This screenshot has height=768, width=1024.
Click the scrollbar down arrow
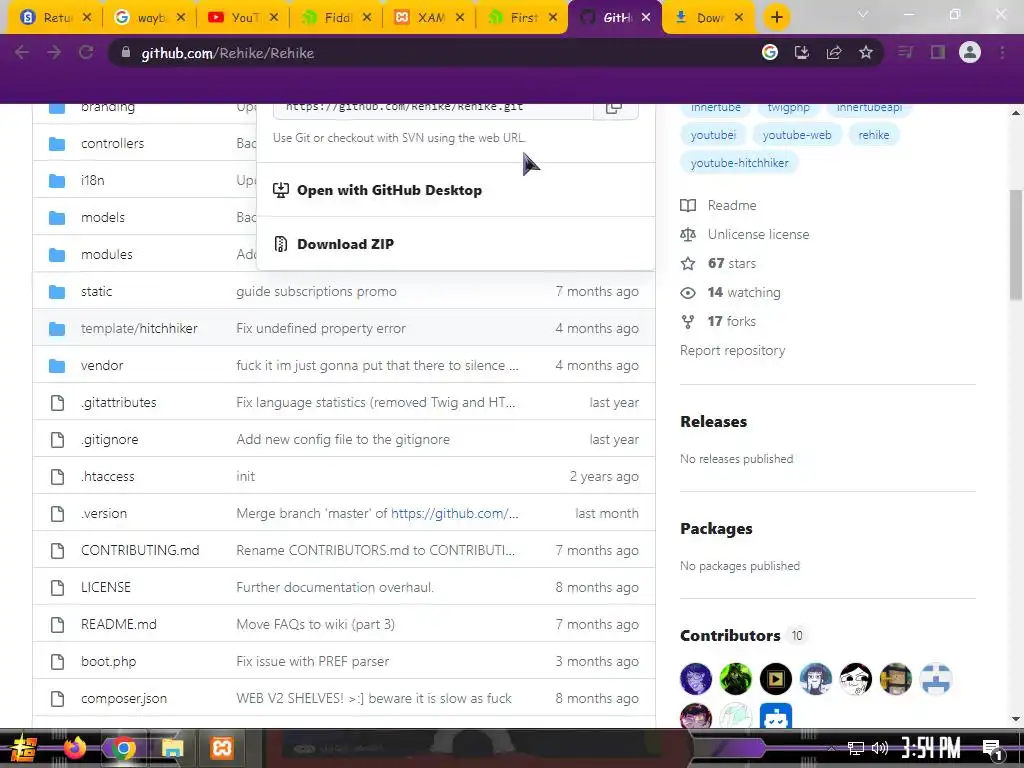[1016, 720]
